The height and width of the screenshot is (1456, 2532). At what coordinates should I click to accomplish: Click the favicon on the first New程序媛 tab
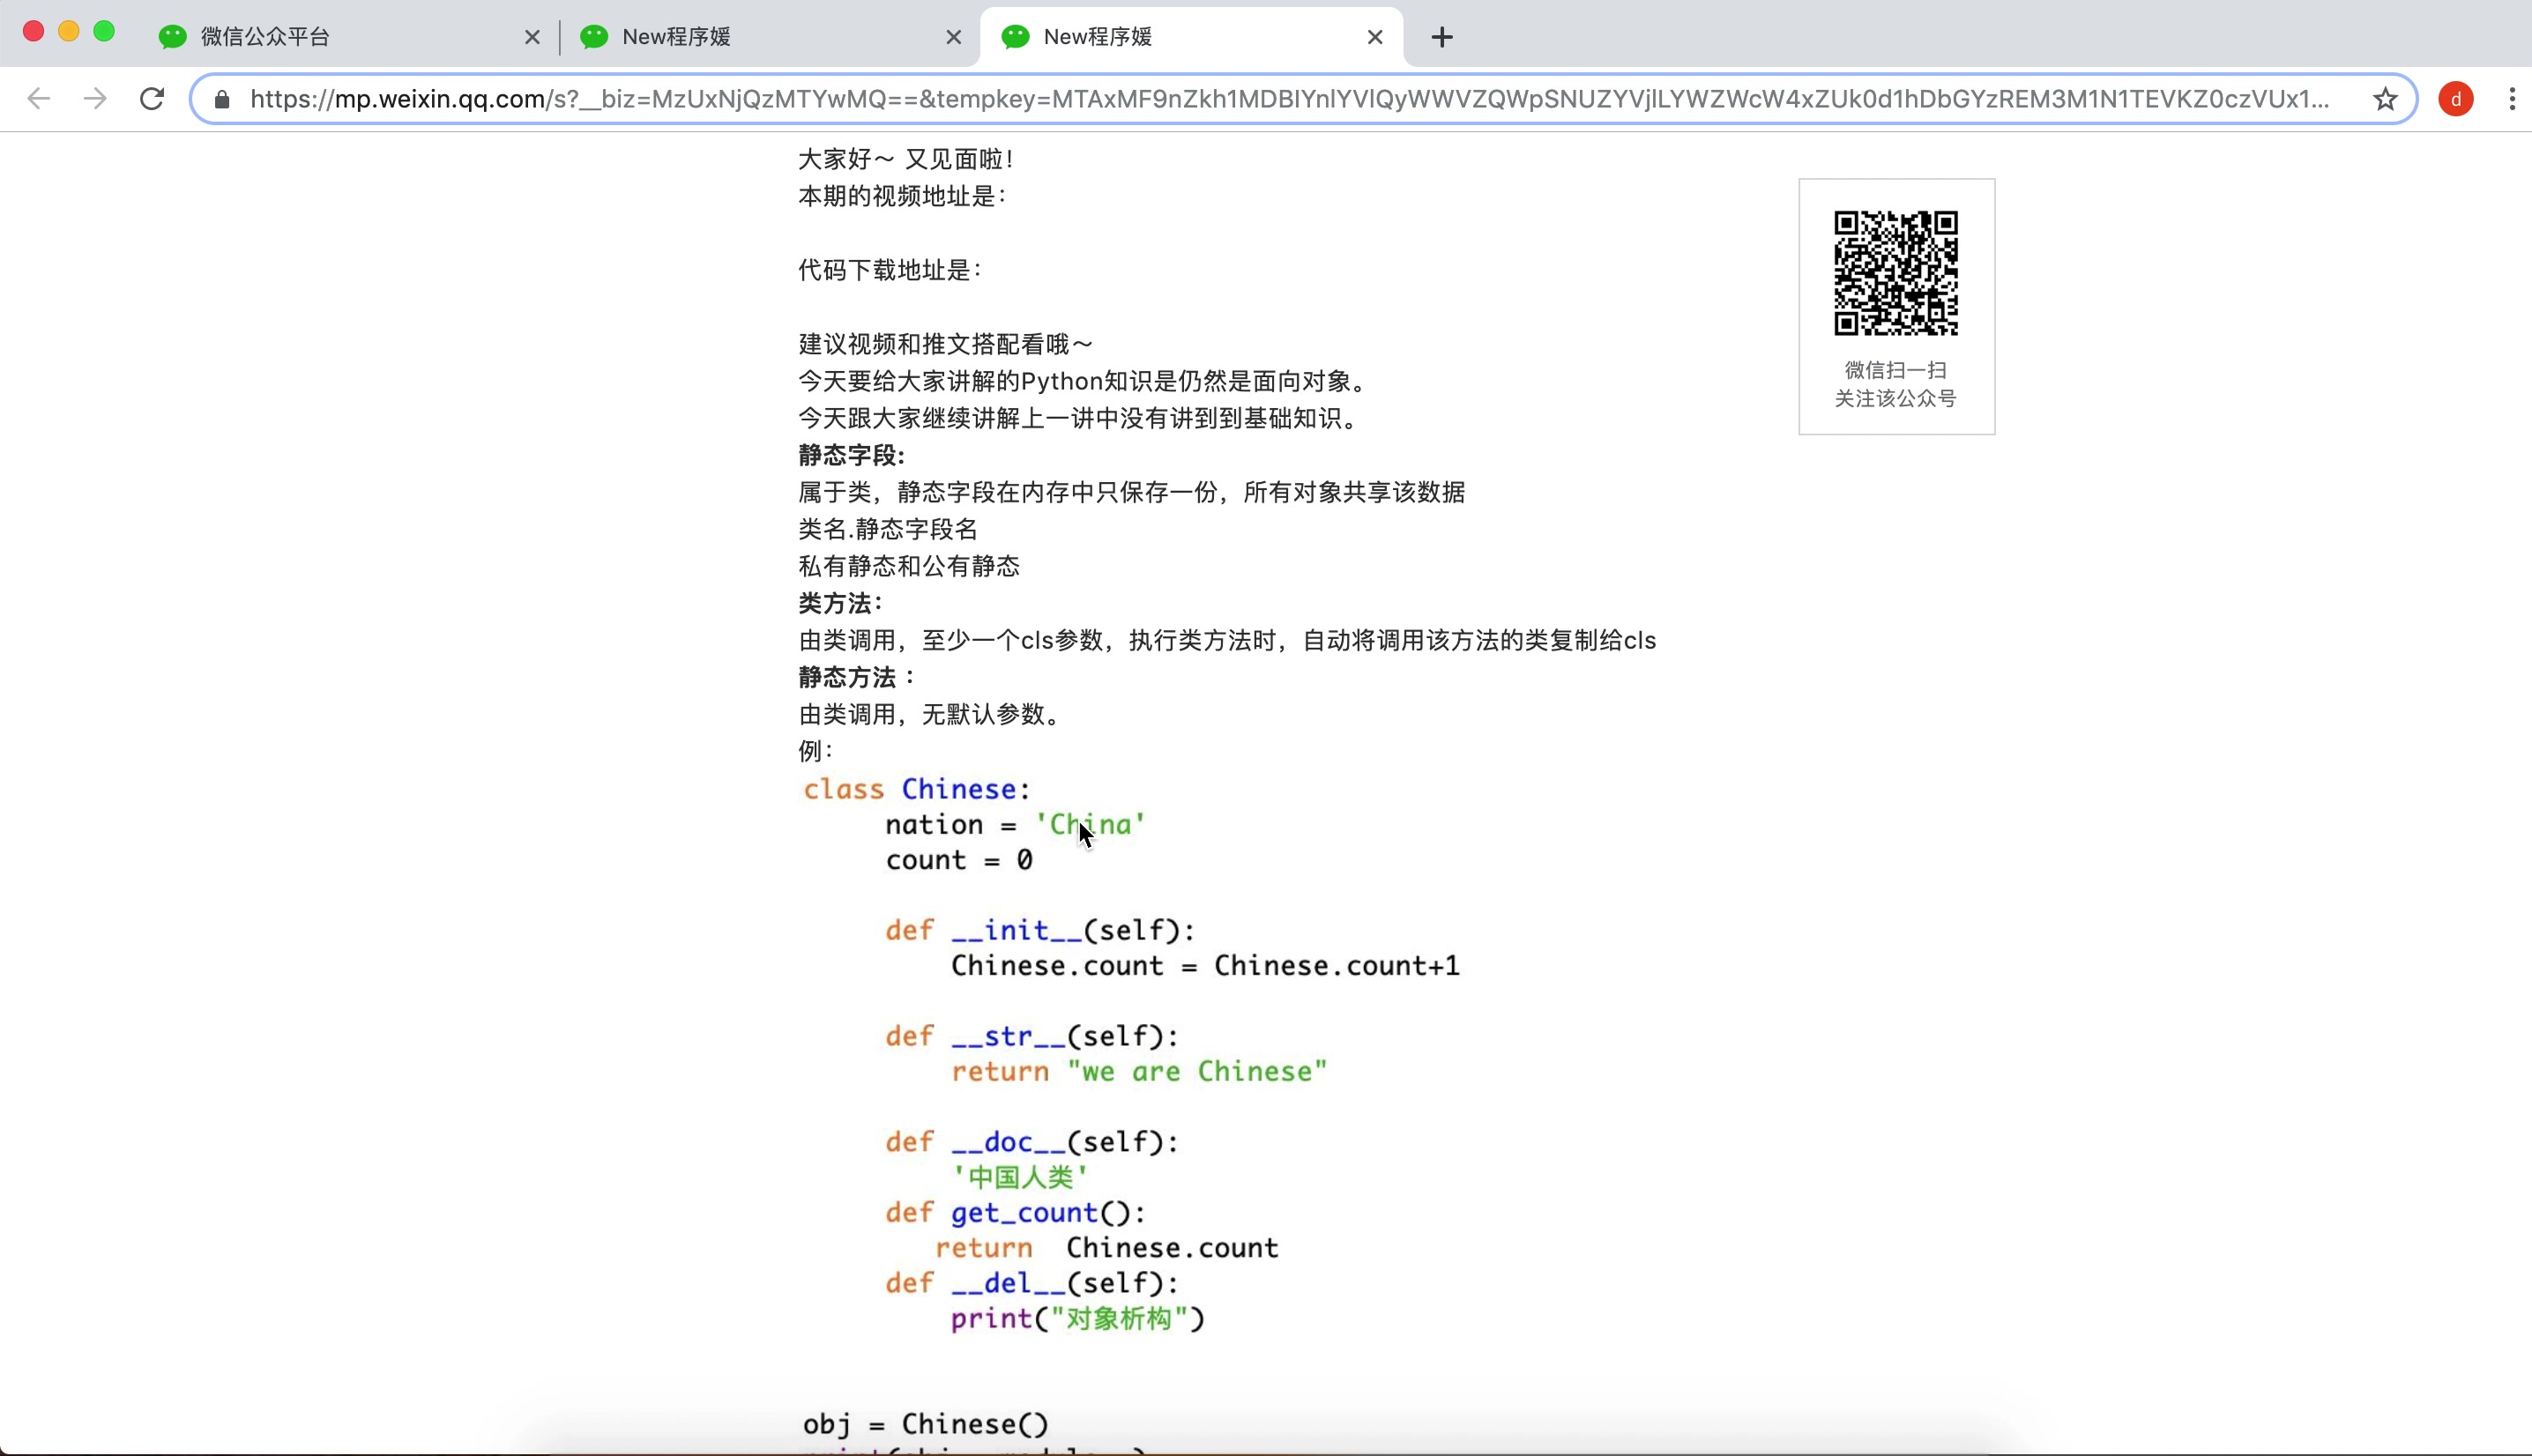click(x=593, y=37)
